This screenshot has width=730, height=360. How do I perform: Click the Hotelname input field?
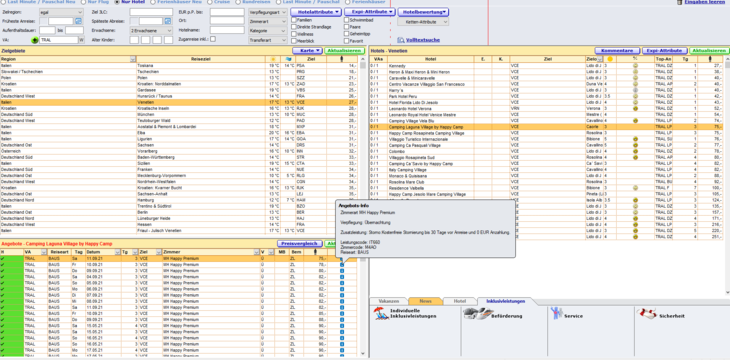point(227,30)
